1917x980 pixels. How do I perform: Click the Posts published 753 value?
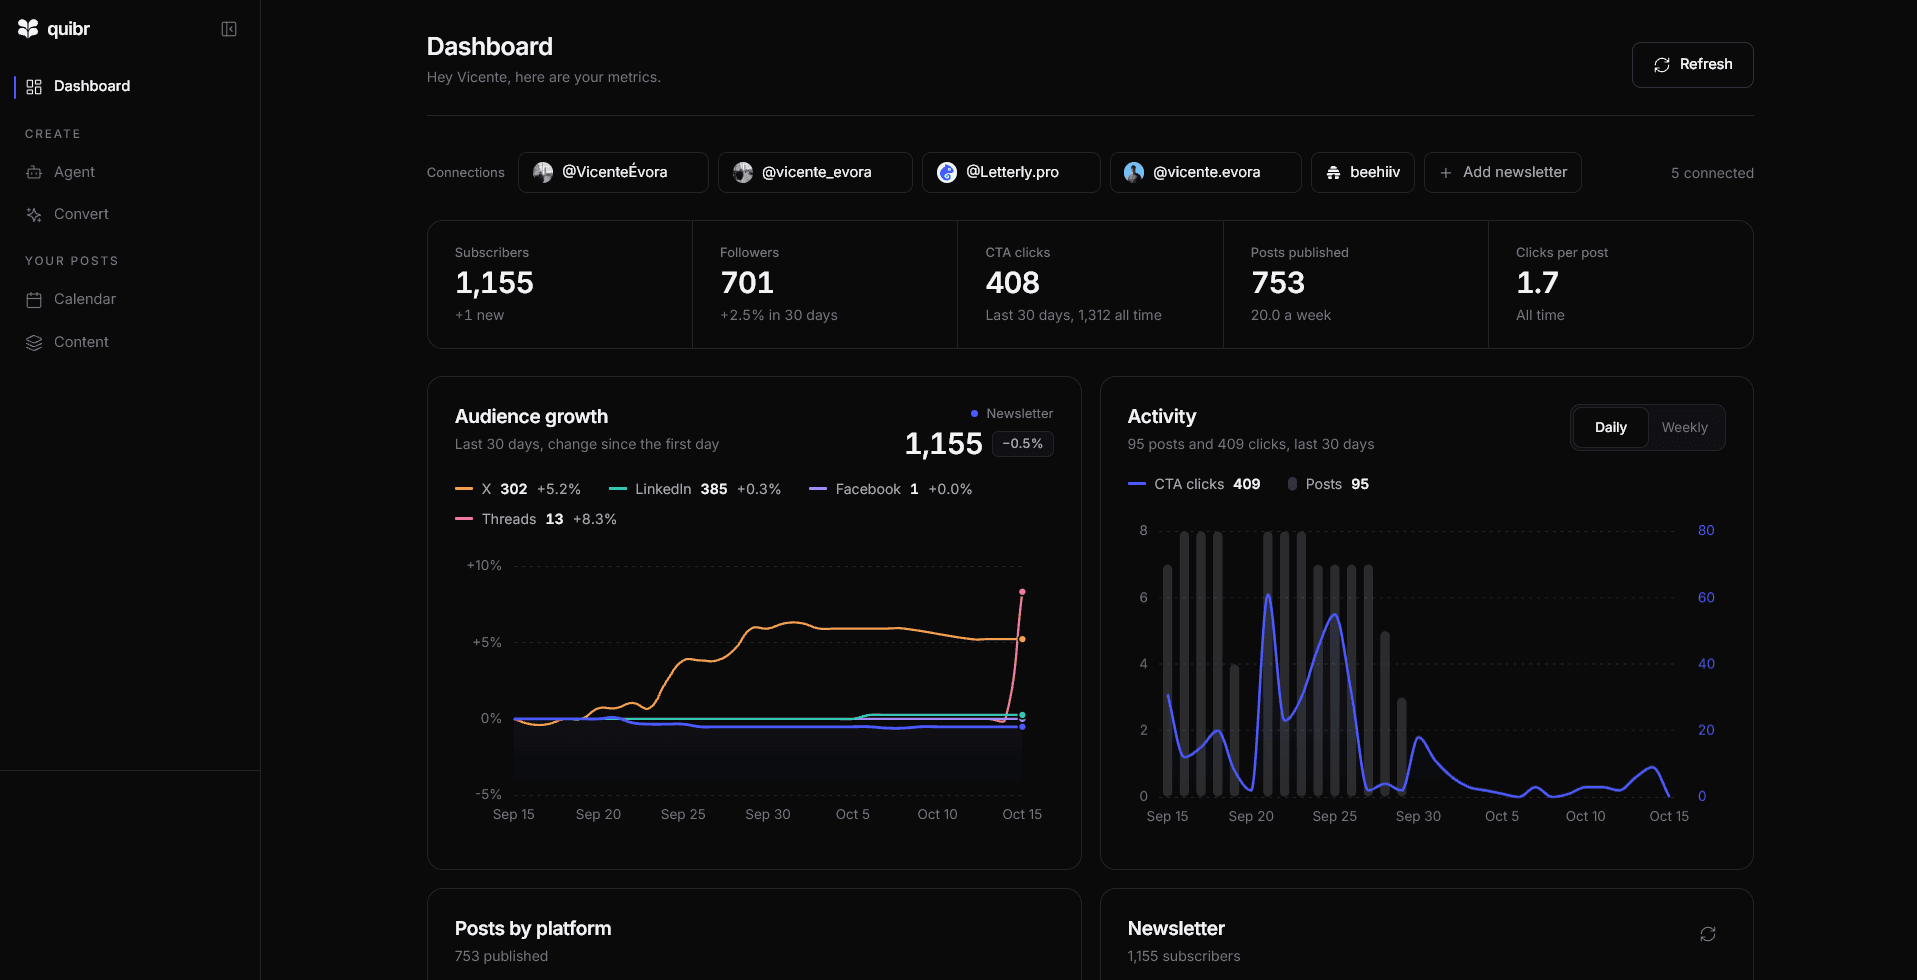tap(1278, 283)
